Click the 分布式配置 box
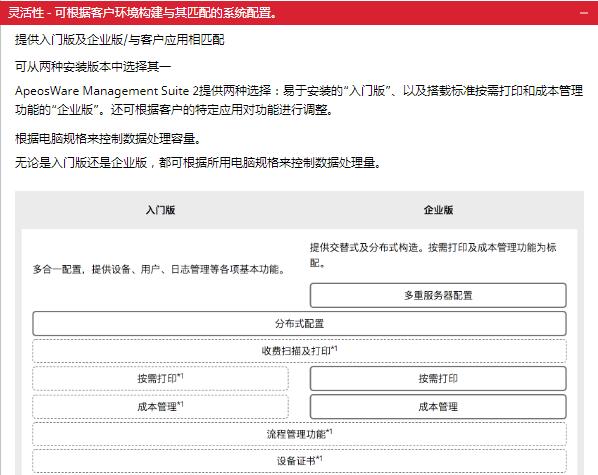Viewport: 598px width, 475px height. (x=299, y=324)
